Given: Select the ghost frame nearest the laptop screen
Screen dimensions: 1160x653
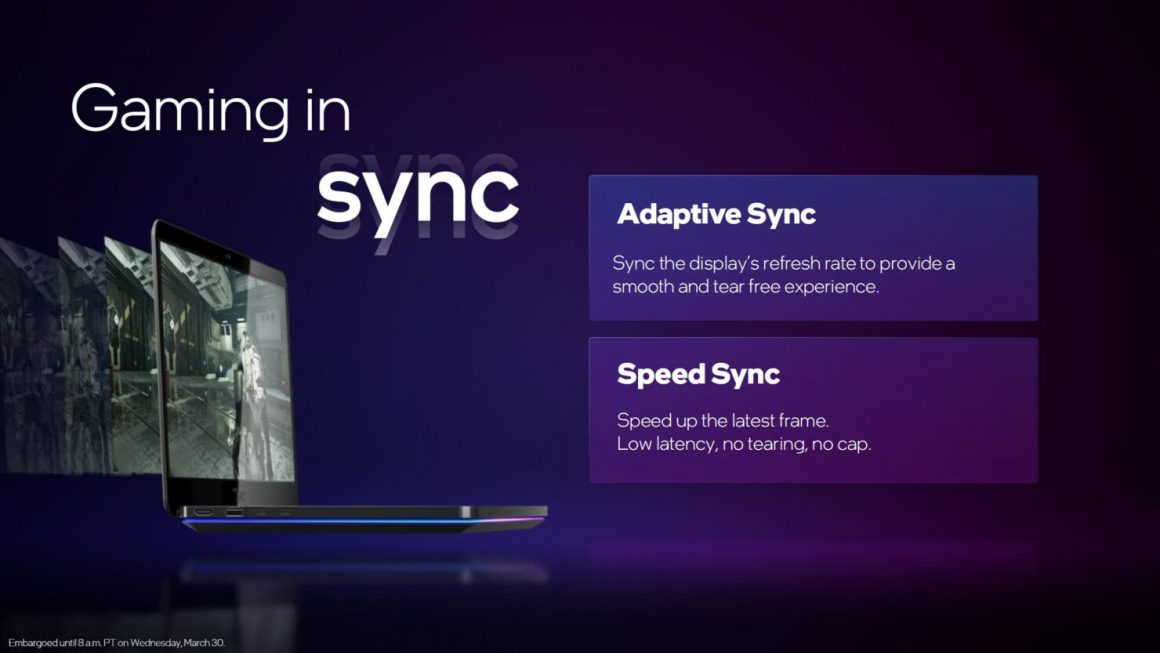Looking at the screenshot, I should pos(130,360).
